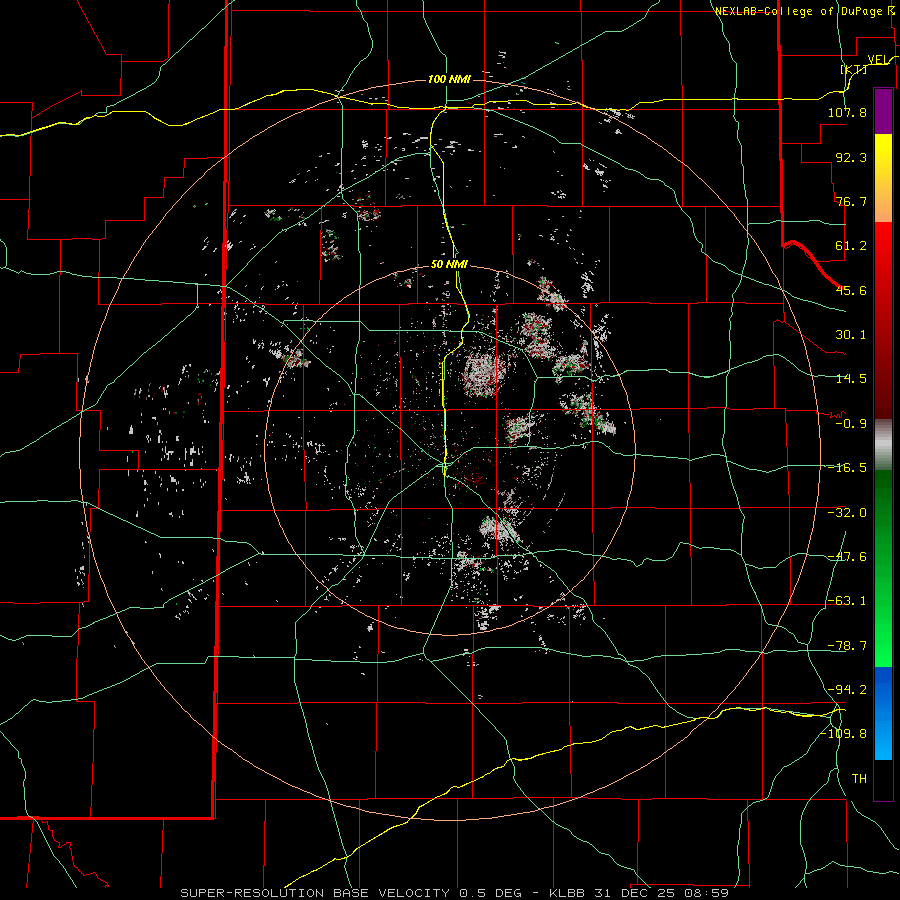Viewport: 900px width, 900px height.
Task: Click the NEXLAB-College of DuPage watermark text
Action: pyautogui.click(x=801, y=11)
